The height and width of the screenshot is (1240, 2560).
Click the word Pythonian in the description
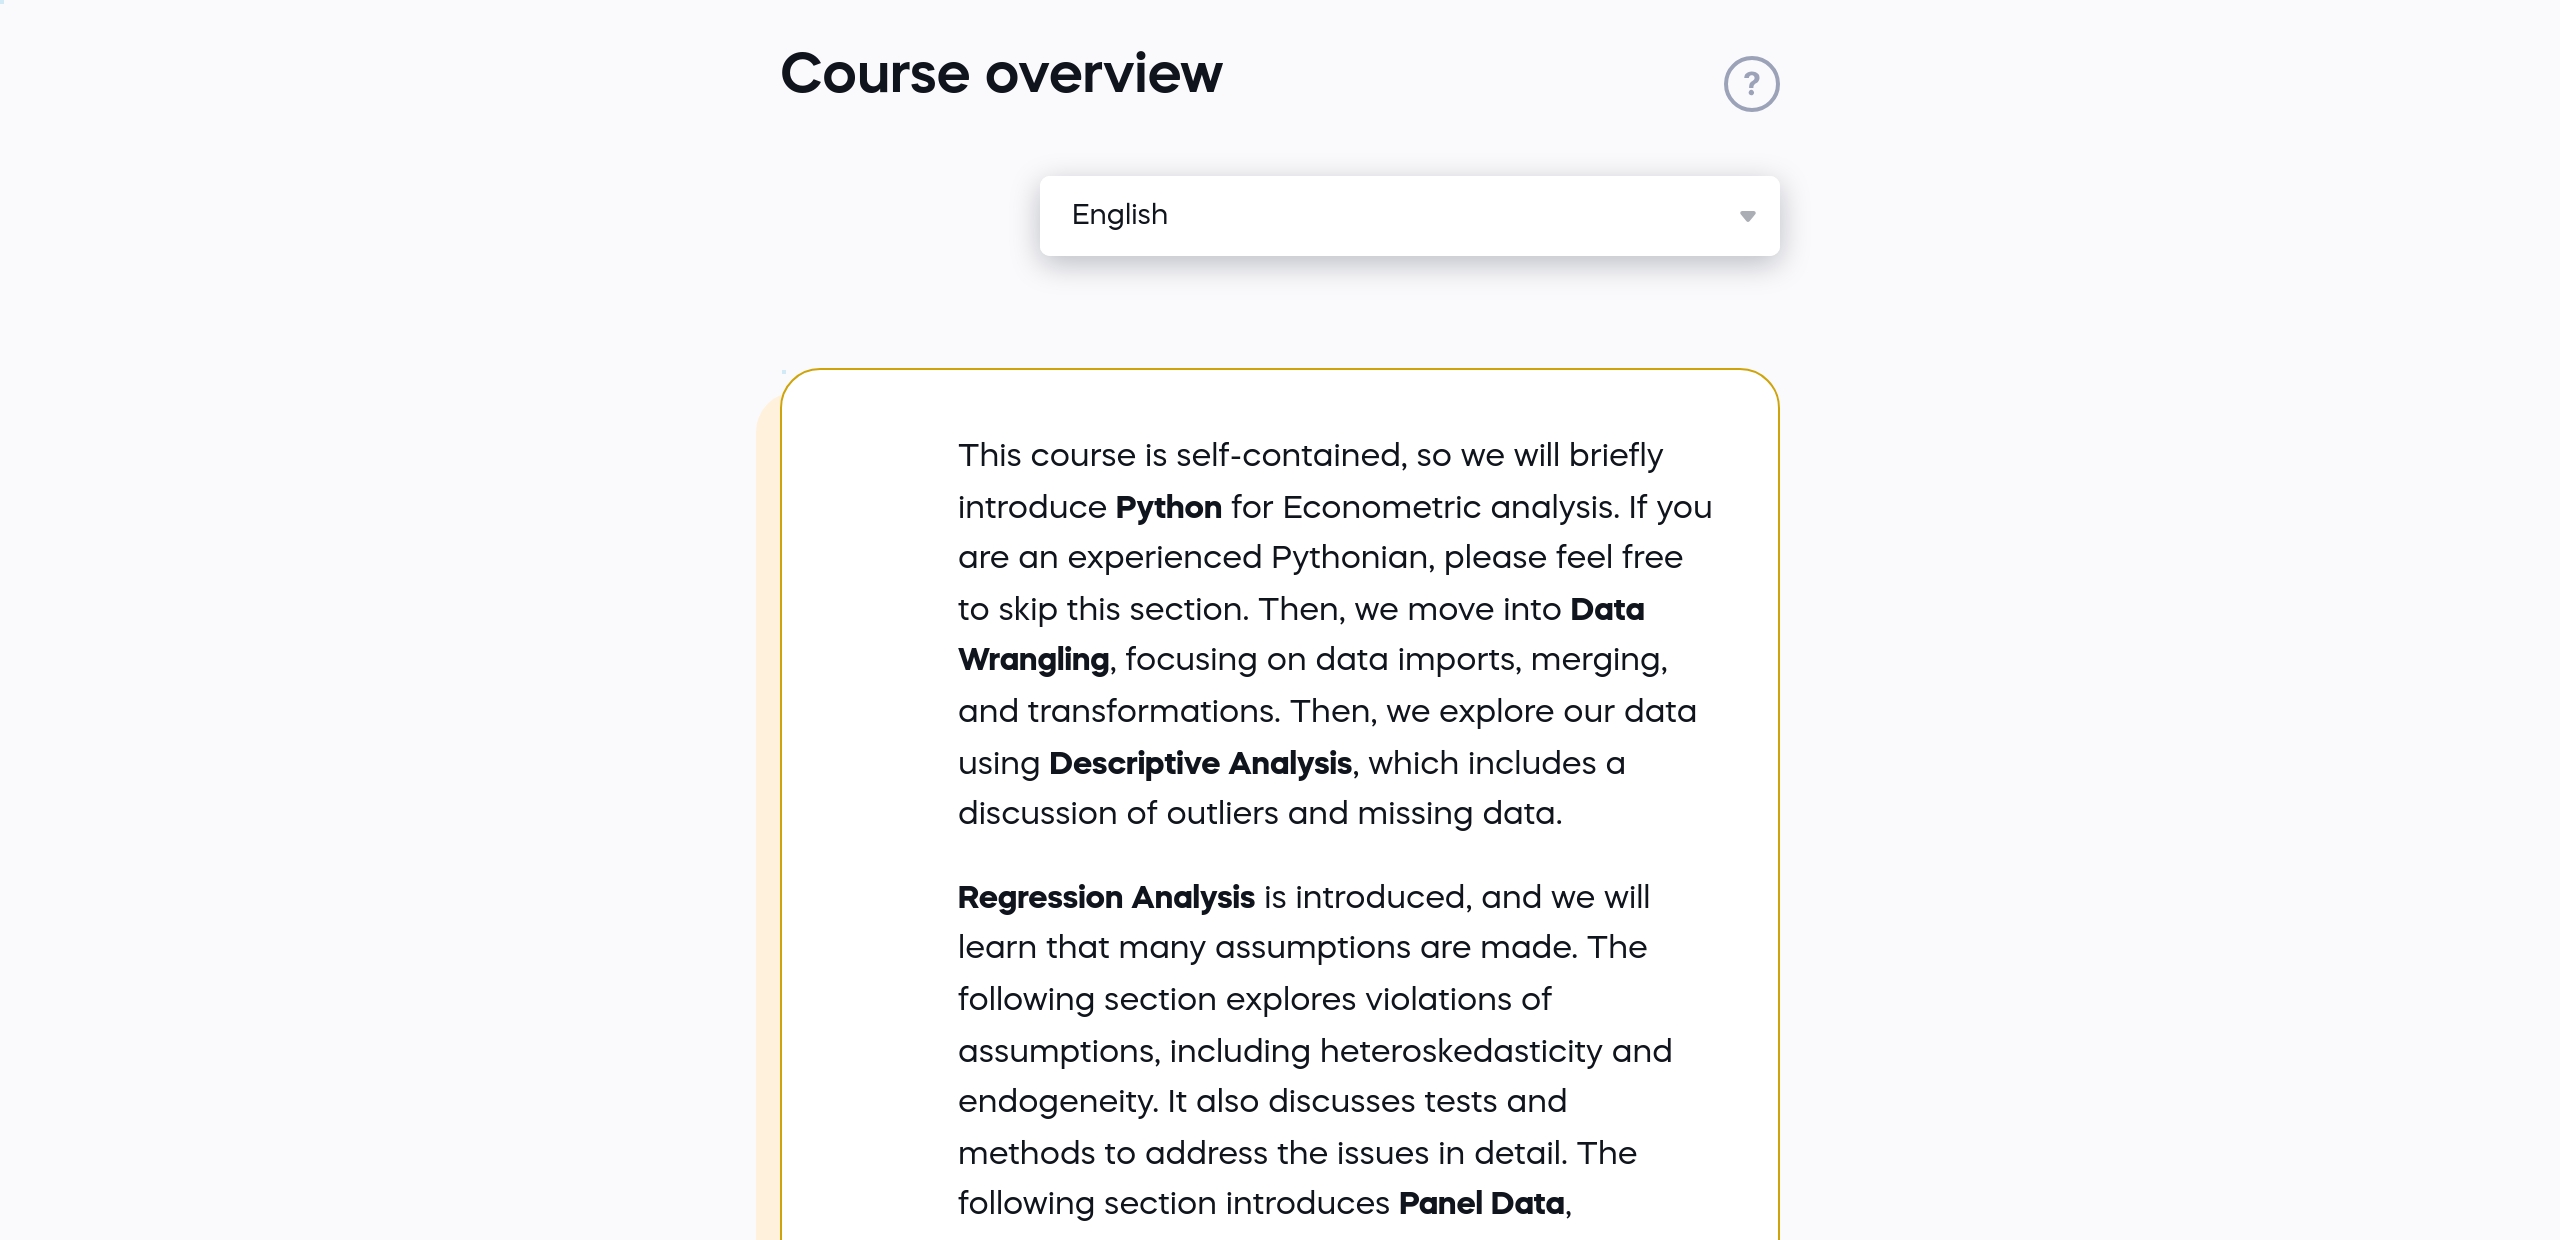pos(1348,557)
